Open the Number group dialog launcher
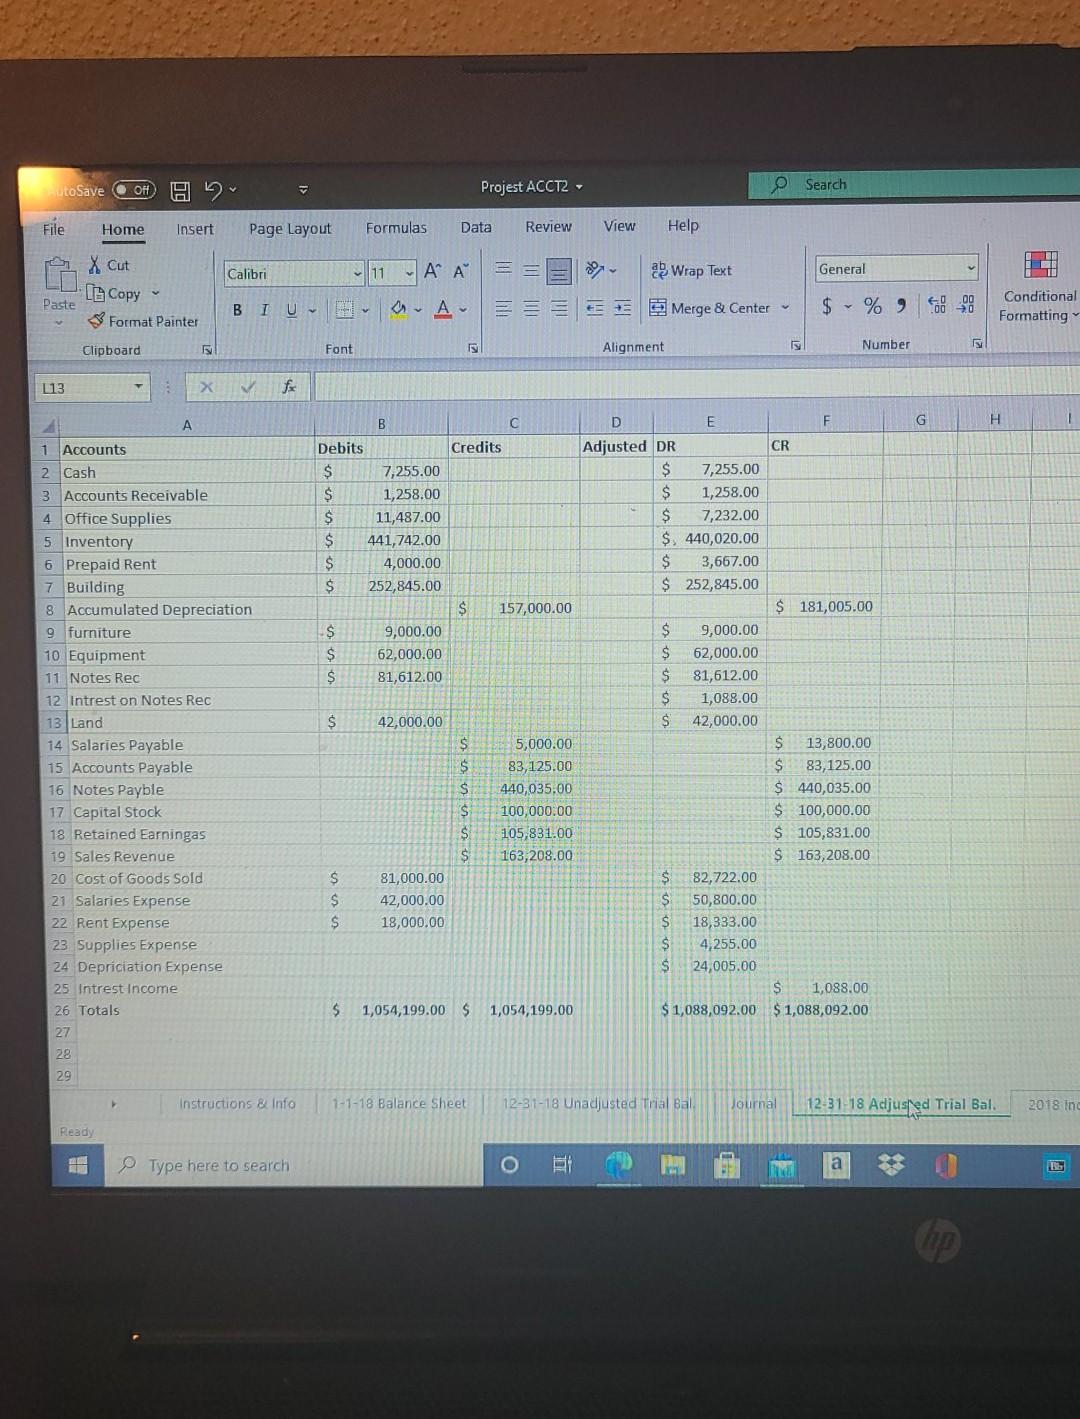 (977, 343)
